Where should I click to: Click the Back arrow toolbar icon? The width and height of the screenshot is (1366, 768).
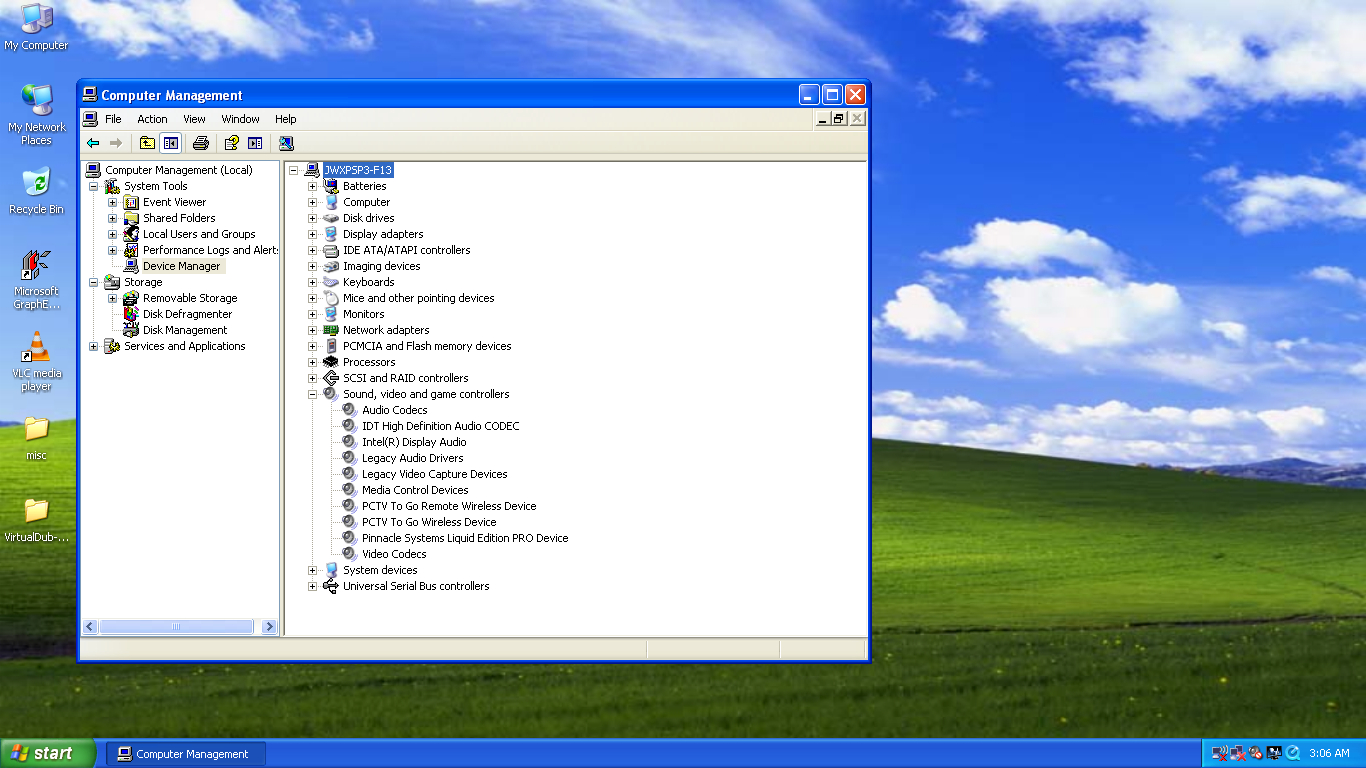[93, 143]
